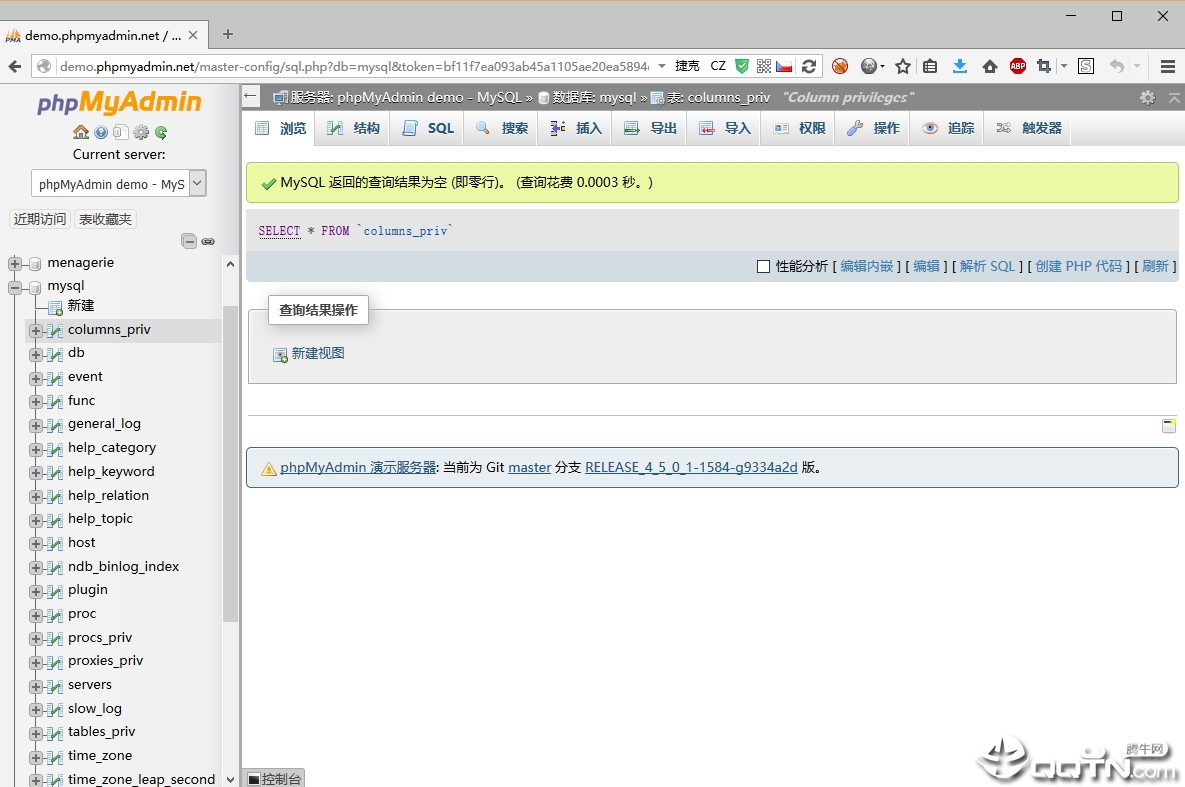Enable the 性能分析 checkbox
1185x787 pixels.
click(764, 267)
